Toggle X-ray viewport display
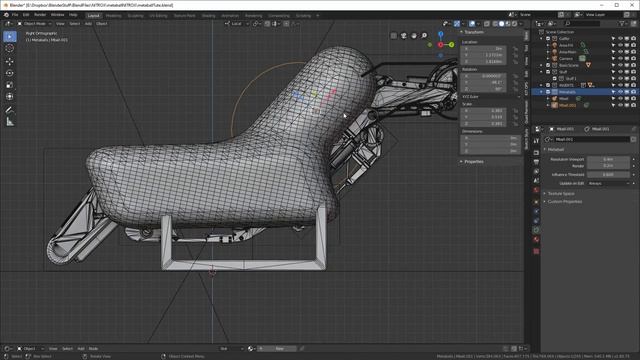Screen dimensions: 640x360 pos(487,24)
